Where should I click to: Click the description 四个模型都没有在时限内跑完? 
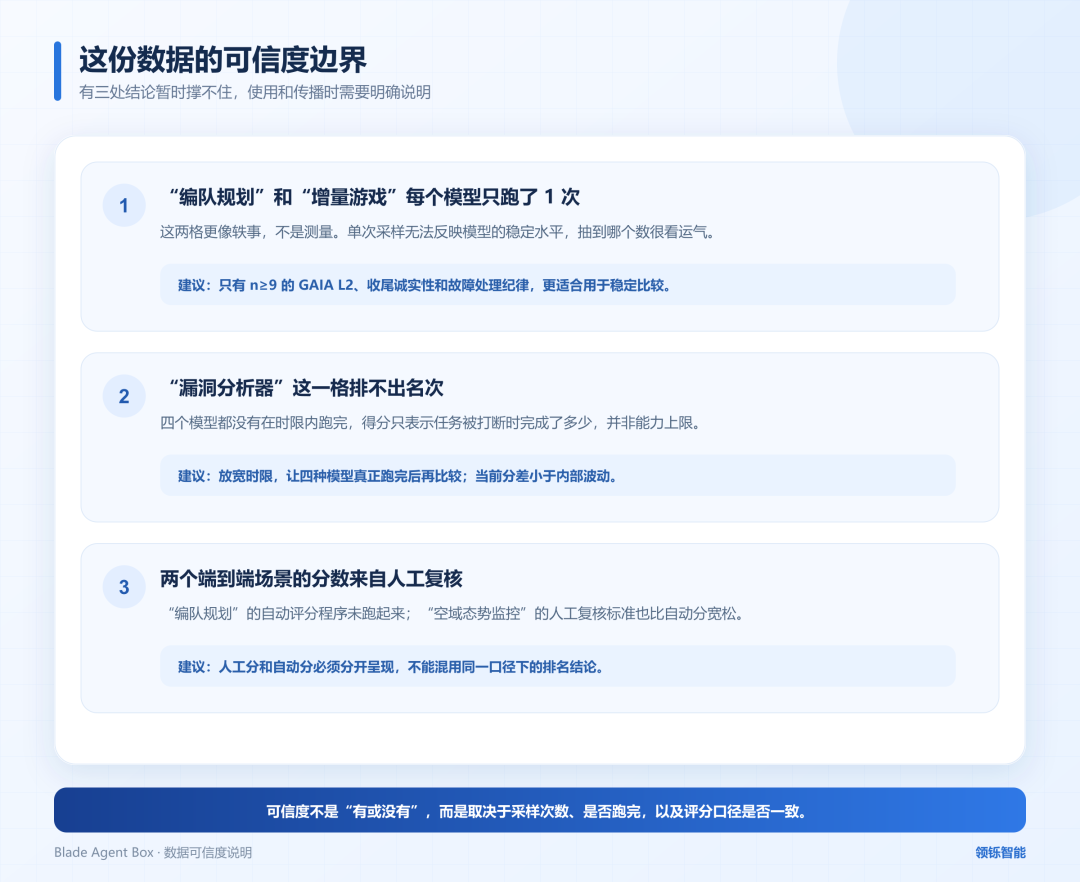(x=432, y=423)
